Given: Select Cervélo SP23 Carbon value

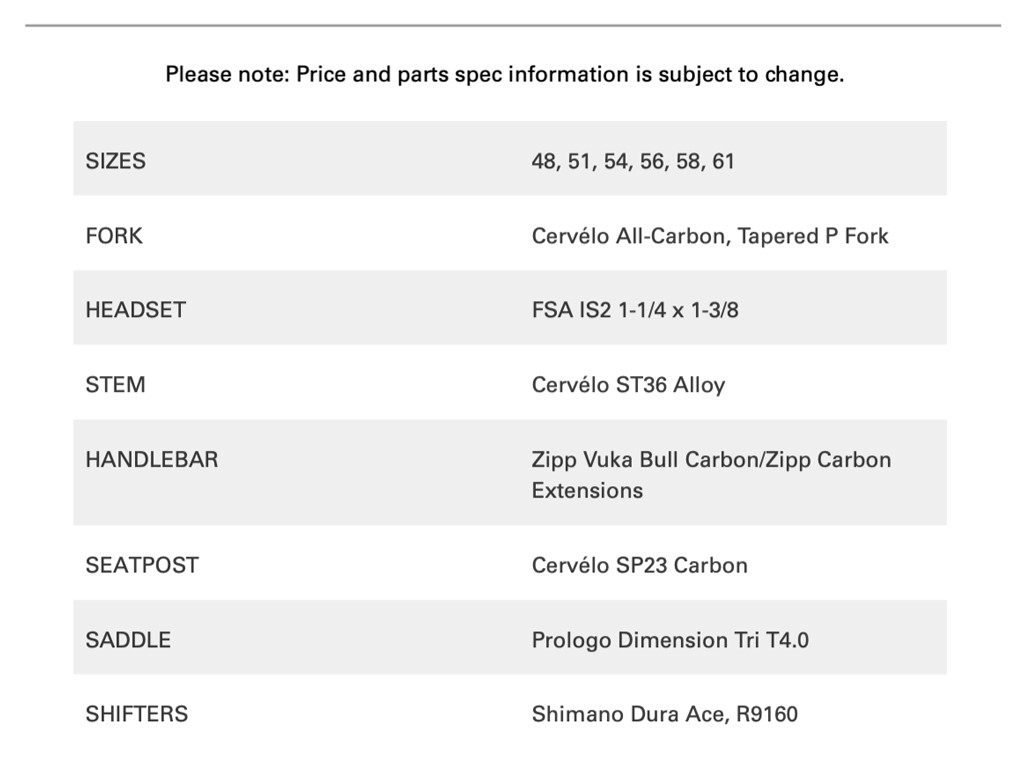Looking at the screenshot, I should click(x=639, y=565).
